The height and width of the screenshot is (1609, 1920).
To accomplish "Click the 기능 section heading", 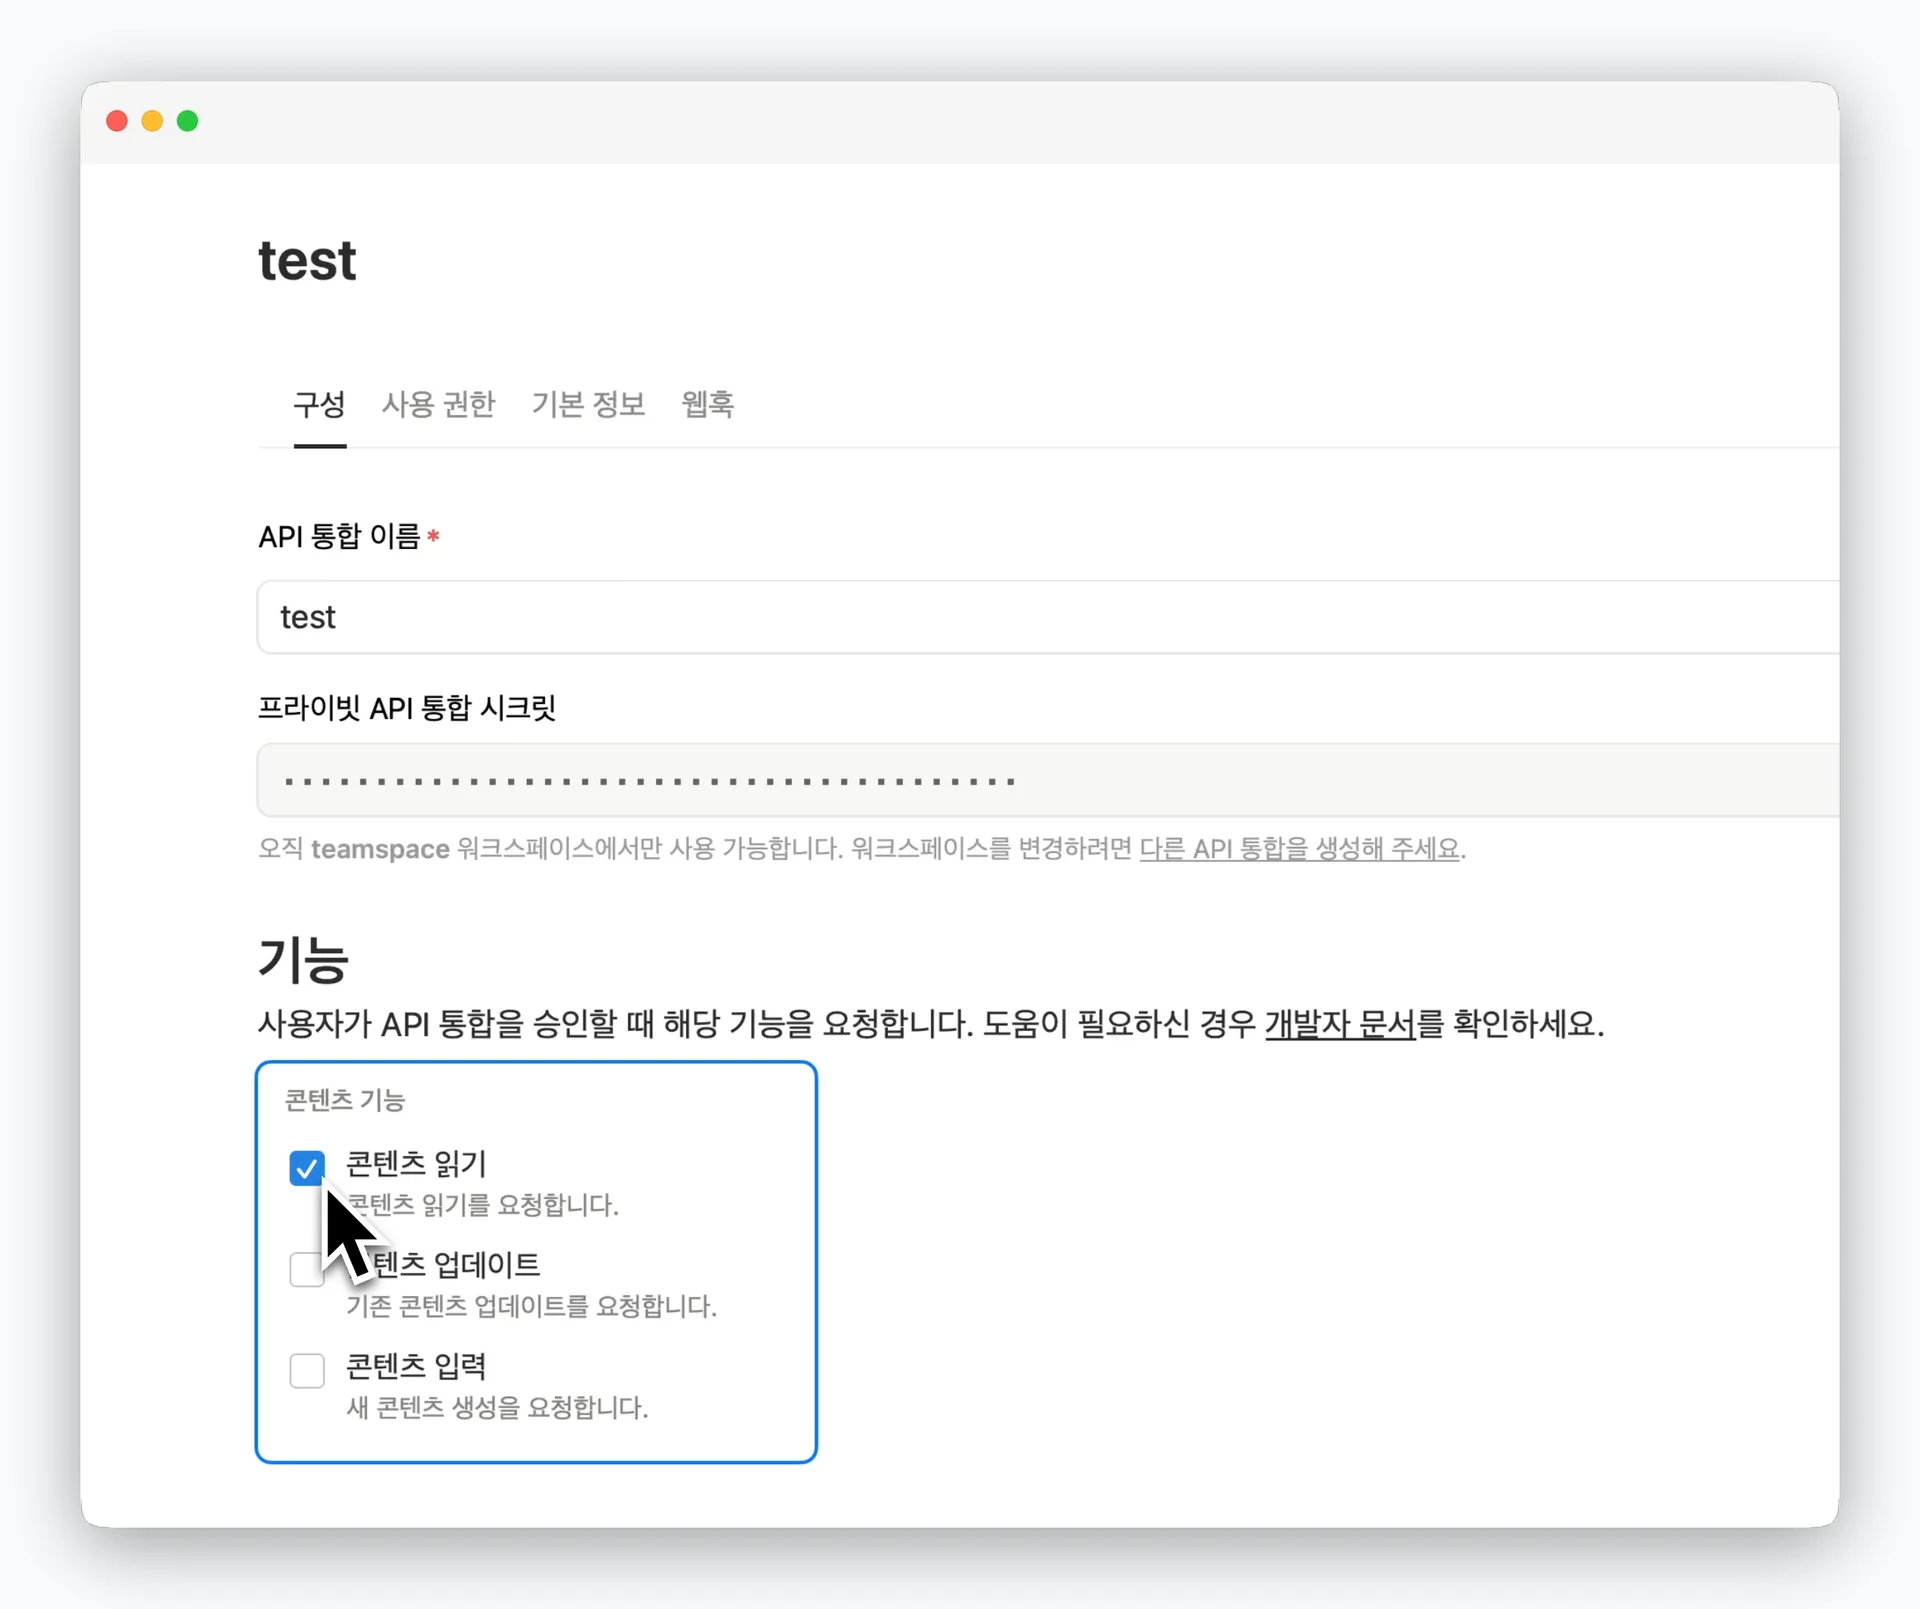I will coord(303,960).
